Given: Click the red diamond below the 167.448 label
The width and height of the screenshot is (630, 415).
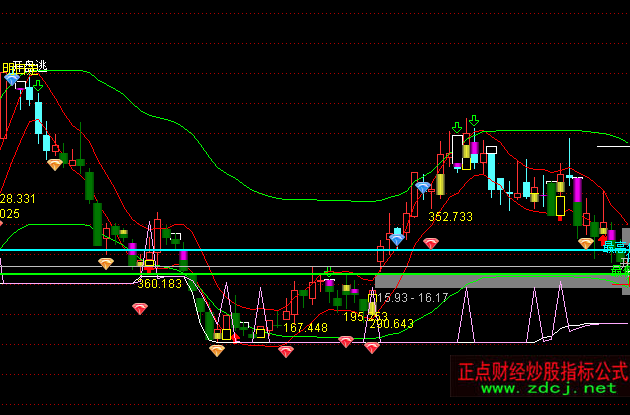Looking at the screenshot, I should coord(286,351).
